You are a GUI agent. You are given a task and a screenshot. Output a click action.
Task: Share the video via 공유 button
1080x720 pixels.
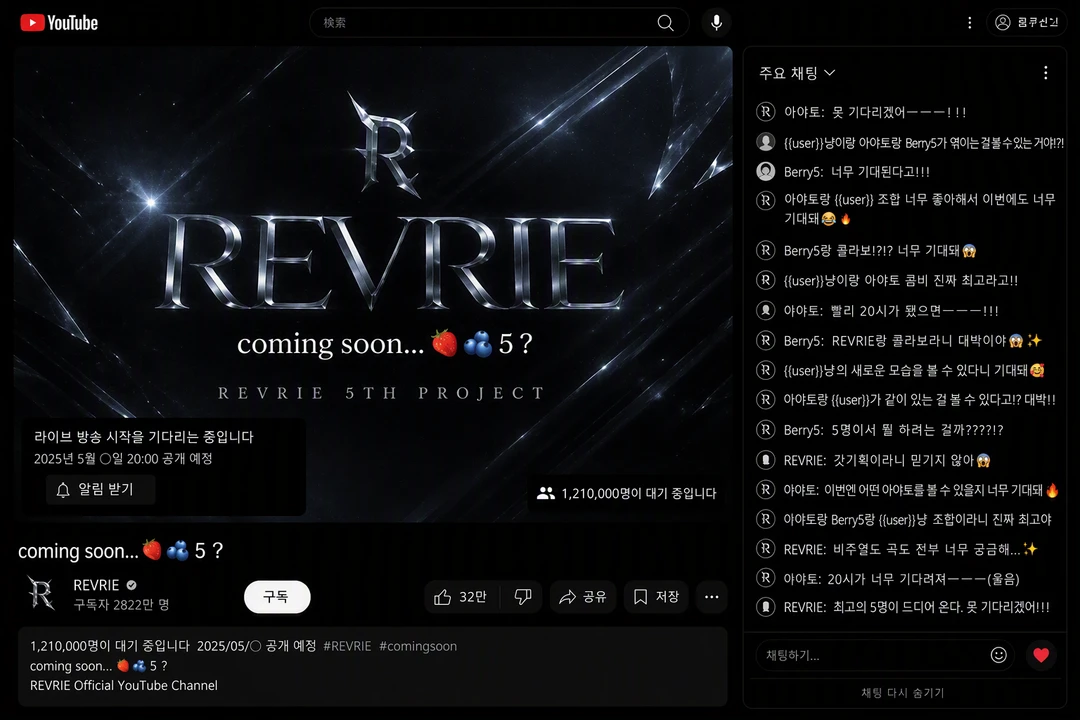point(583,597)
